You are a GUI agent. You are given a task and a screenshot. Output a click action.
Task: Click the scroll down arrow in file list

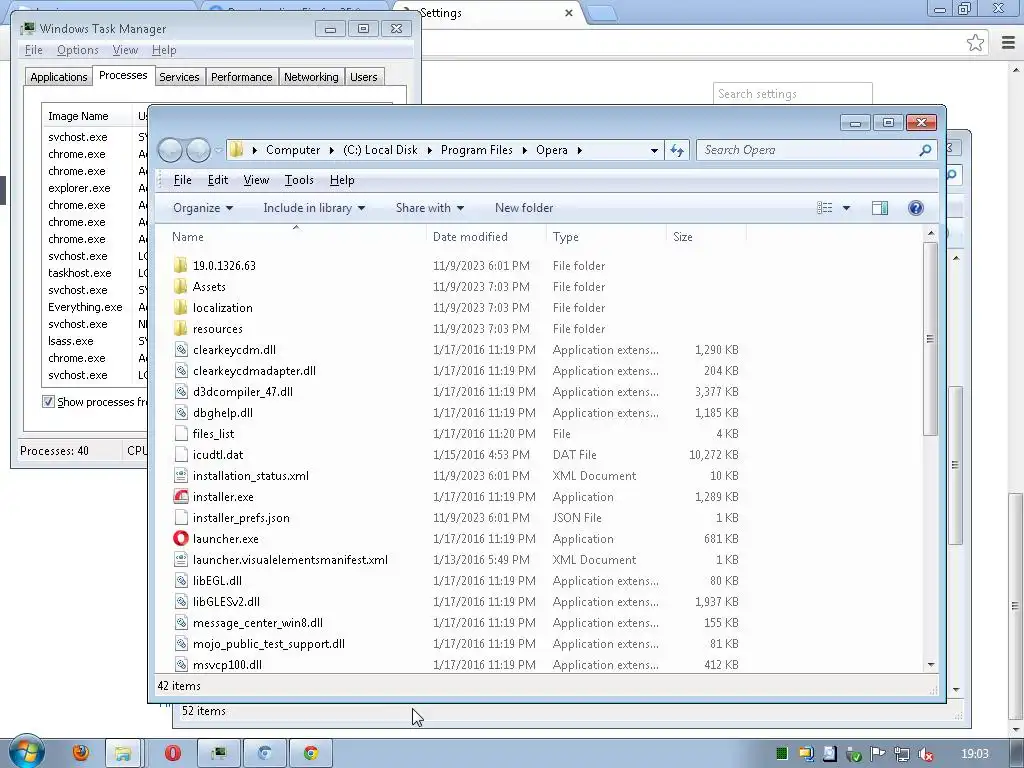[931, 665]
